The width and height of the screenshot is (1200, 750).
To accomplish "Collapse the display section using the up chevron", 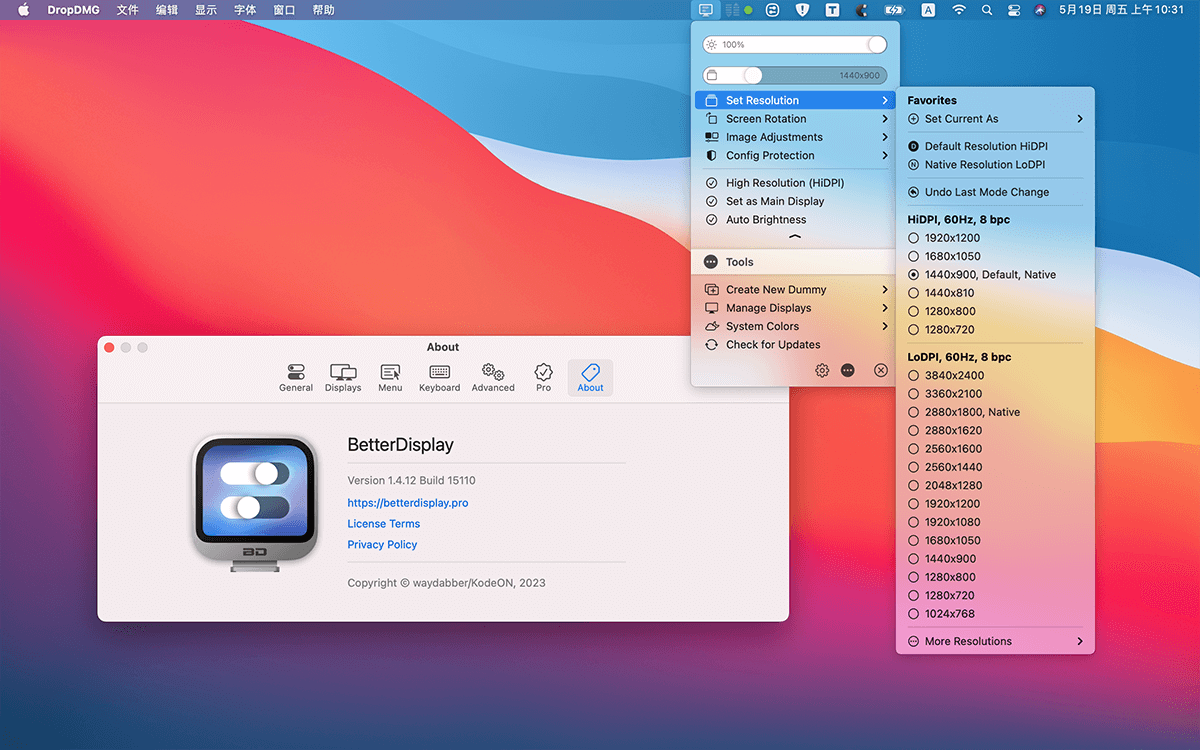I will click(795, 238).
